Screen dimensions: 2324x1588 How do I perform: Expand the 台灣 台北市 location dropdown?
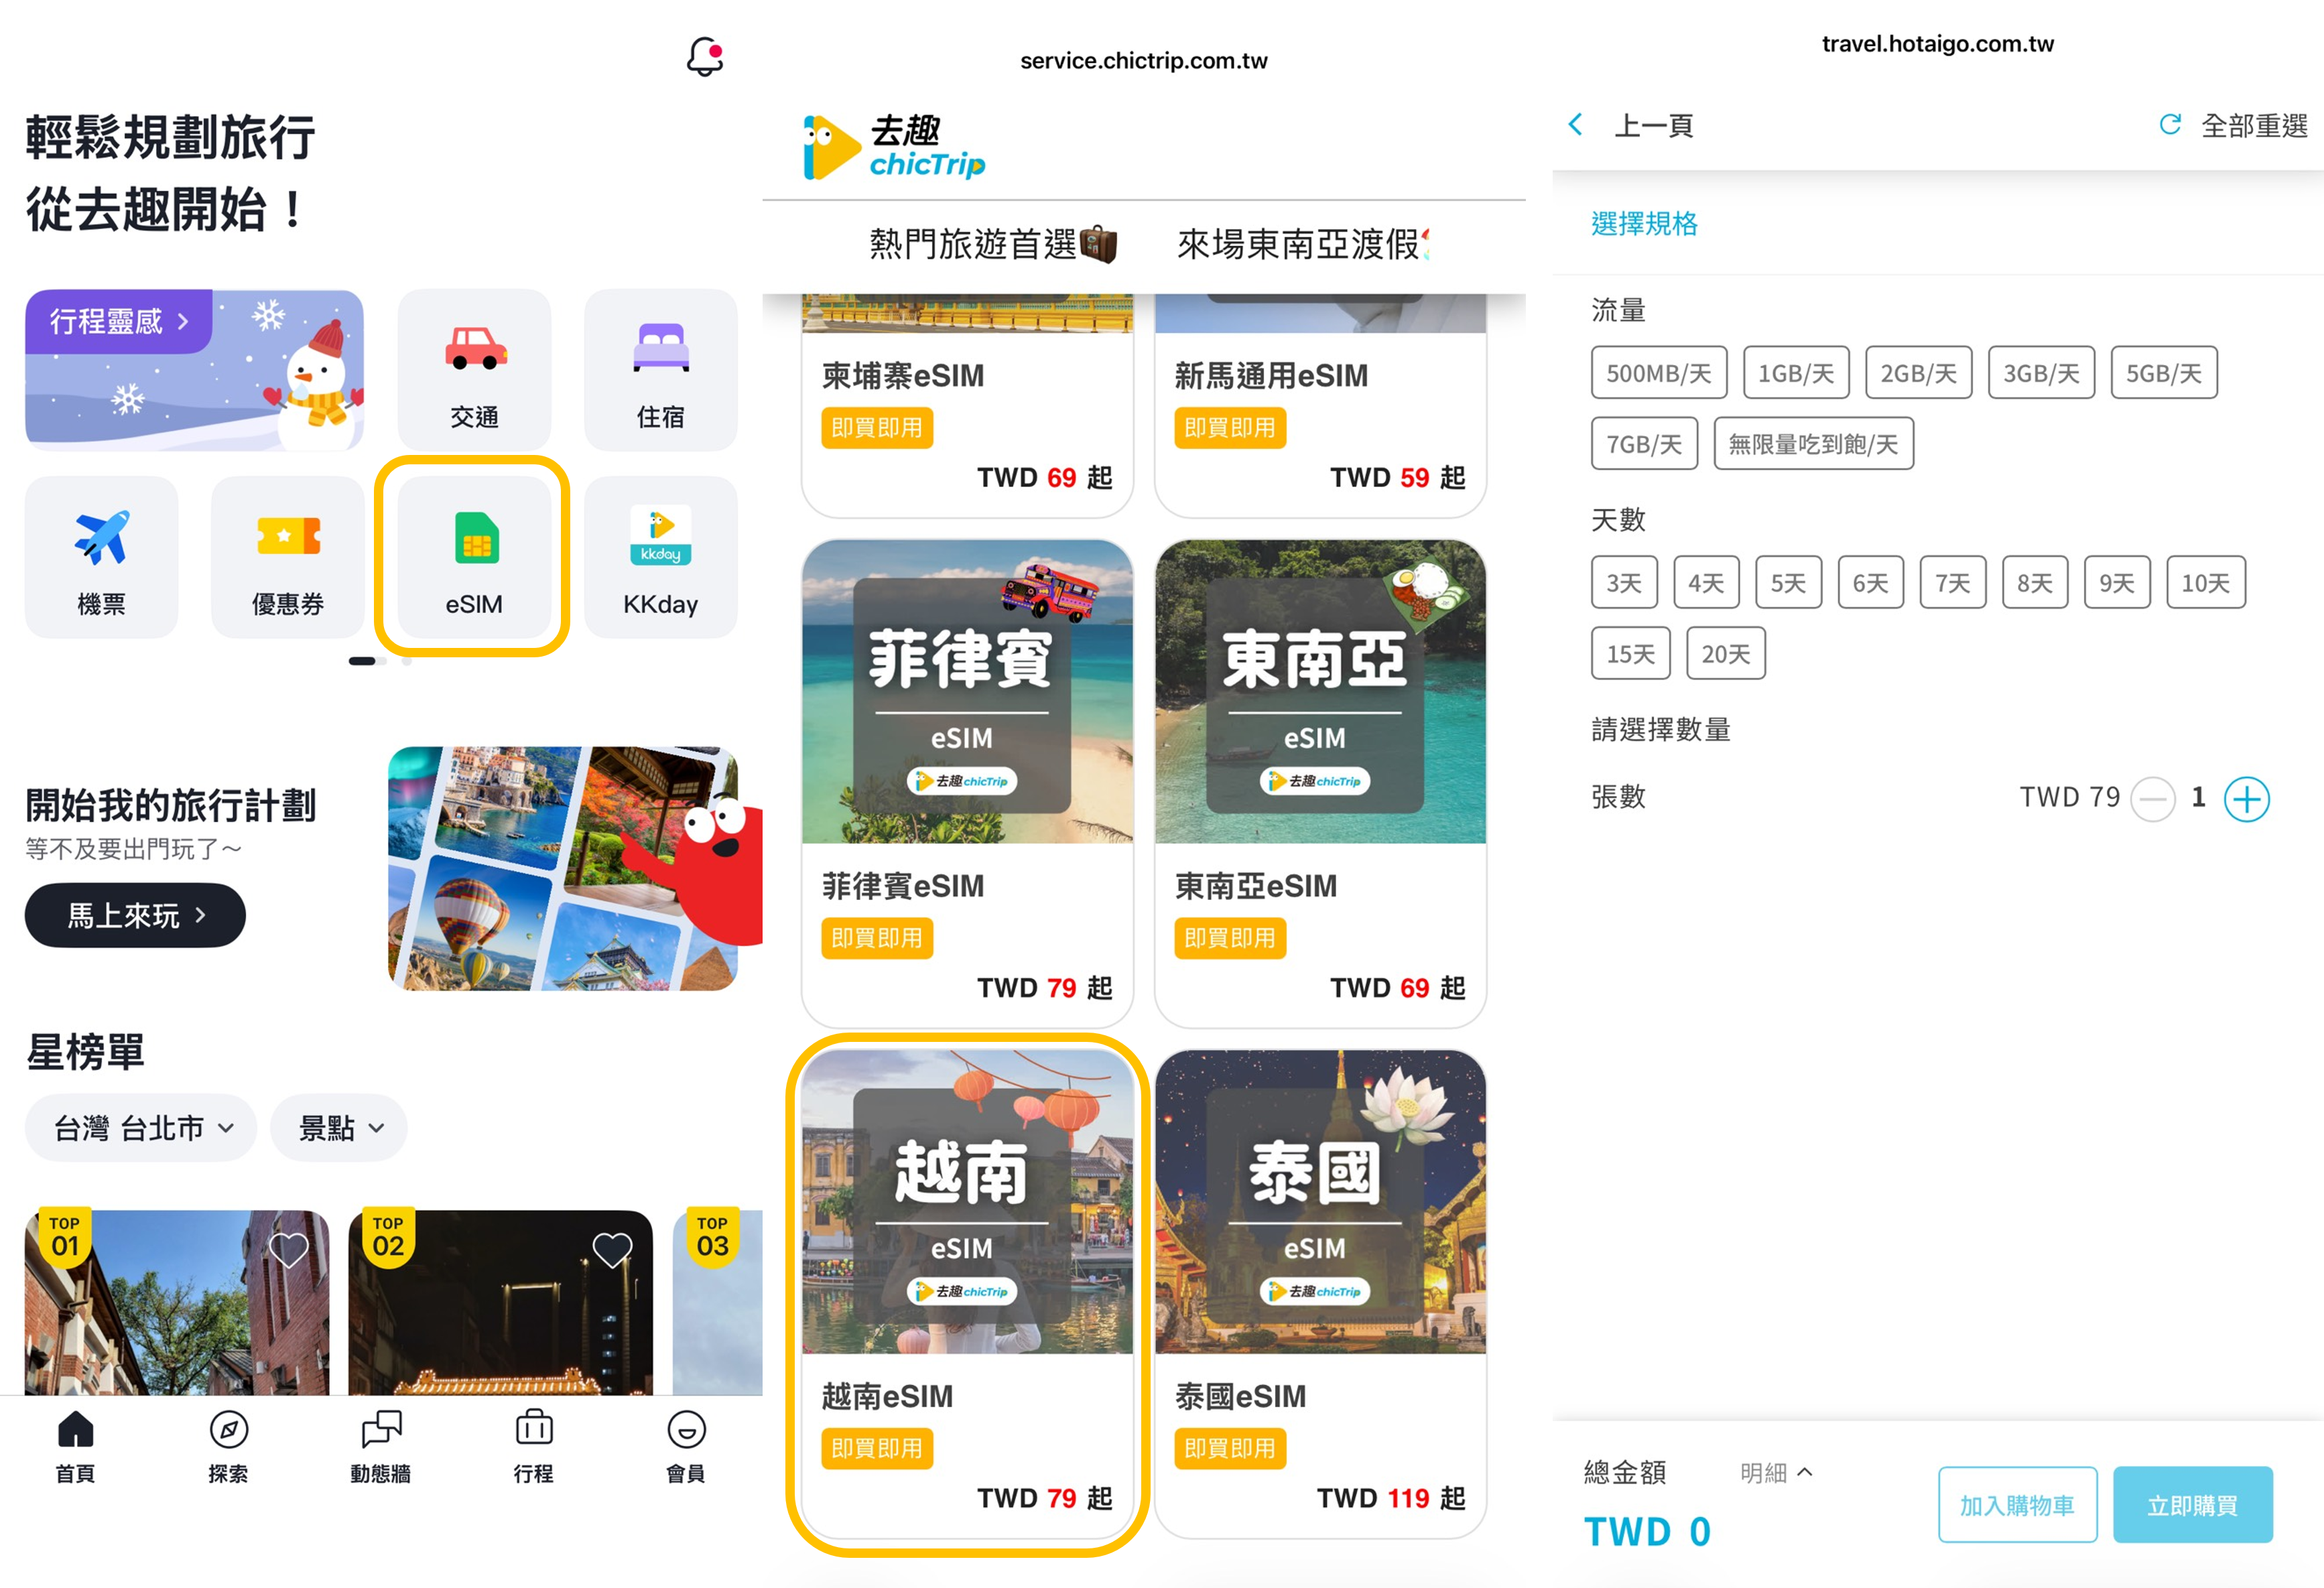pyautogui.click(x=141, y=1128)
